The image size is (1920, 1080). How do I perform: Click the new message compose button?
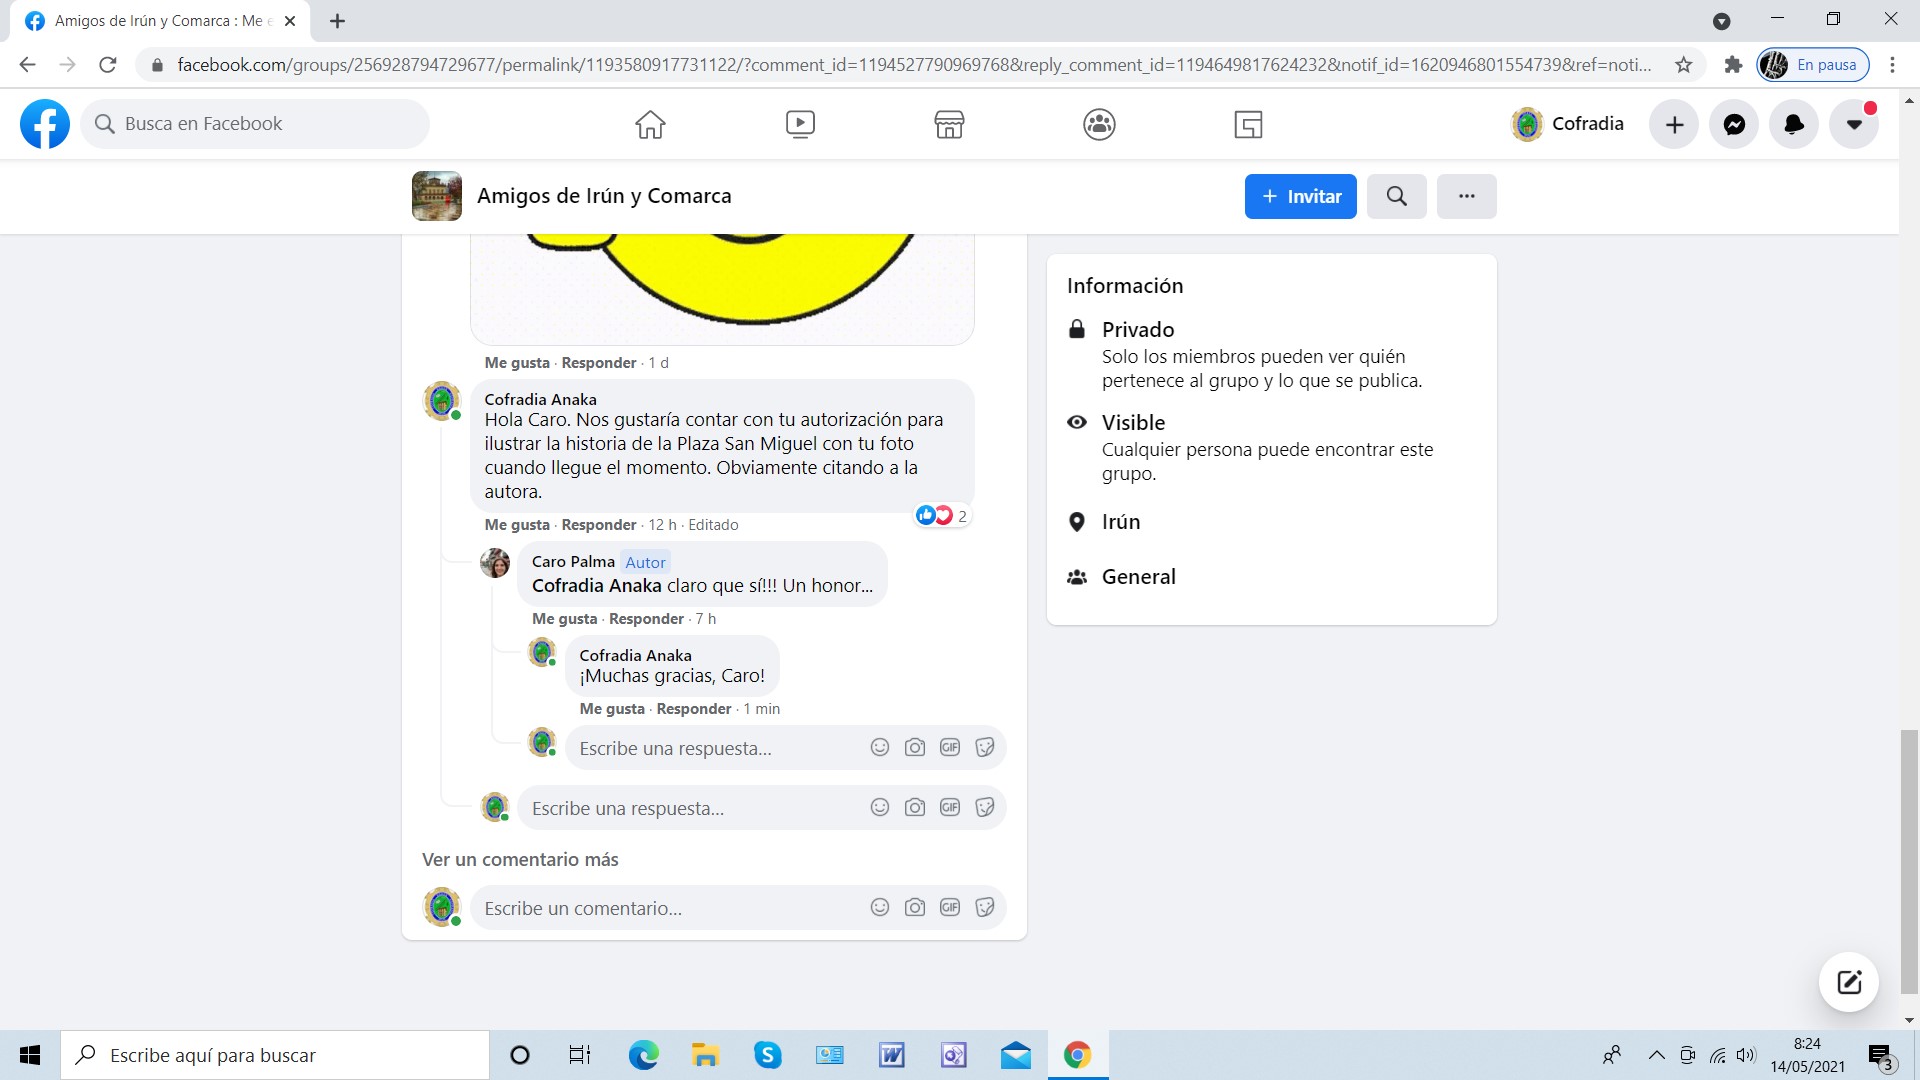coord(1849,982)
